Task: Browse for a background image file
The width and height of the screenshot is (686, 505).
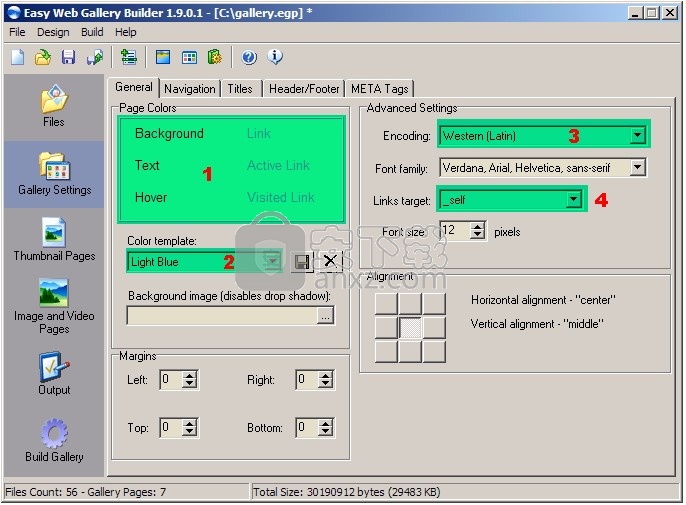Action: tap(326, 316)
